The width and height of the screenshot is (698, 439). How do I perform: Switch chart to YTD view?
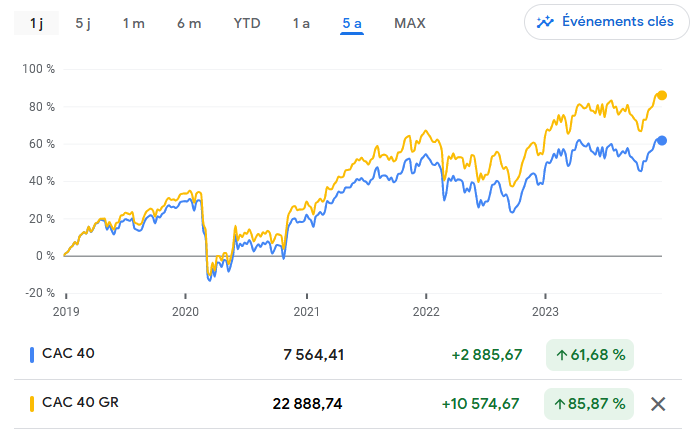(246, 22)
